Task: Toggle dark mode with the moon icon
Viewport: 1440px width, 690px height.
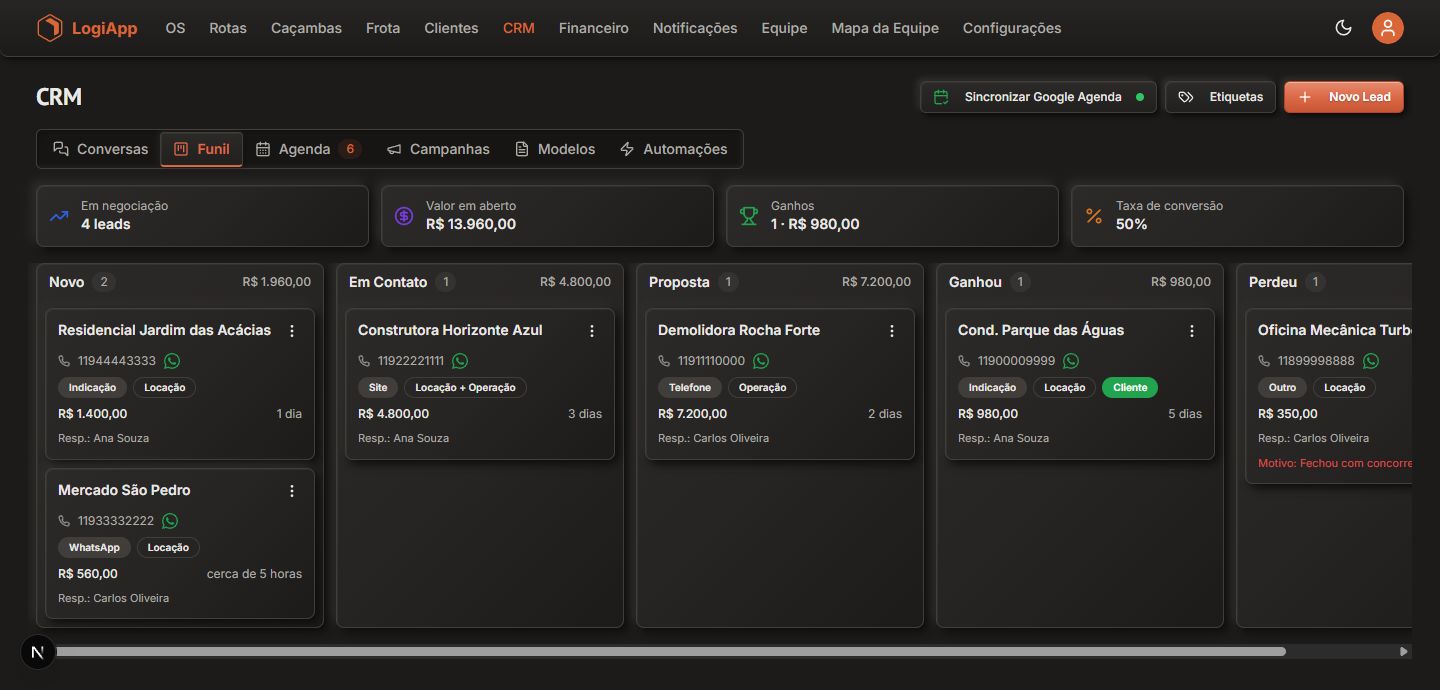Action: (1343, 28)
